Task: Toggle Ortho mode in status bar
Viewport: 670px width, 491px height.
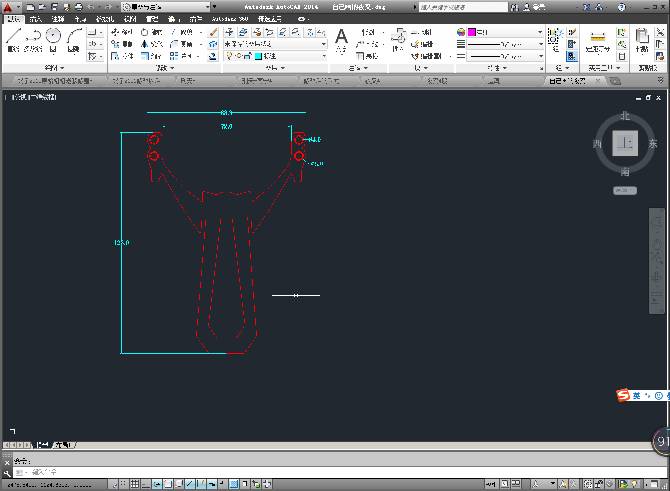Action: pos(146,484)
